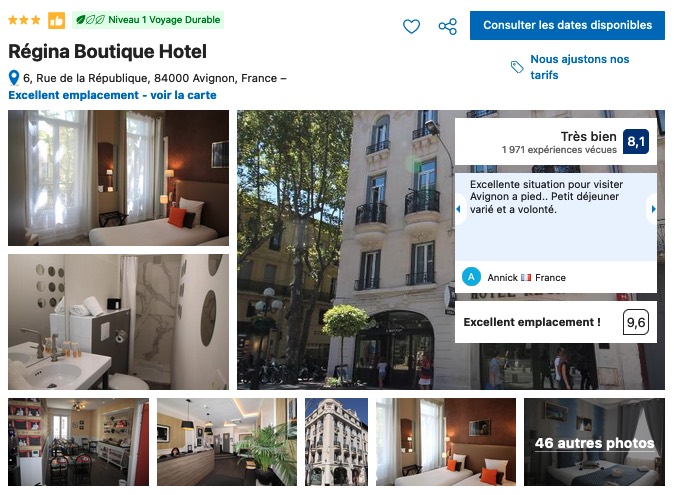Image resolution: width=674 pixels, height=495 pixels.
Task: Click the price tag icon
Action: pos(517,67)
